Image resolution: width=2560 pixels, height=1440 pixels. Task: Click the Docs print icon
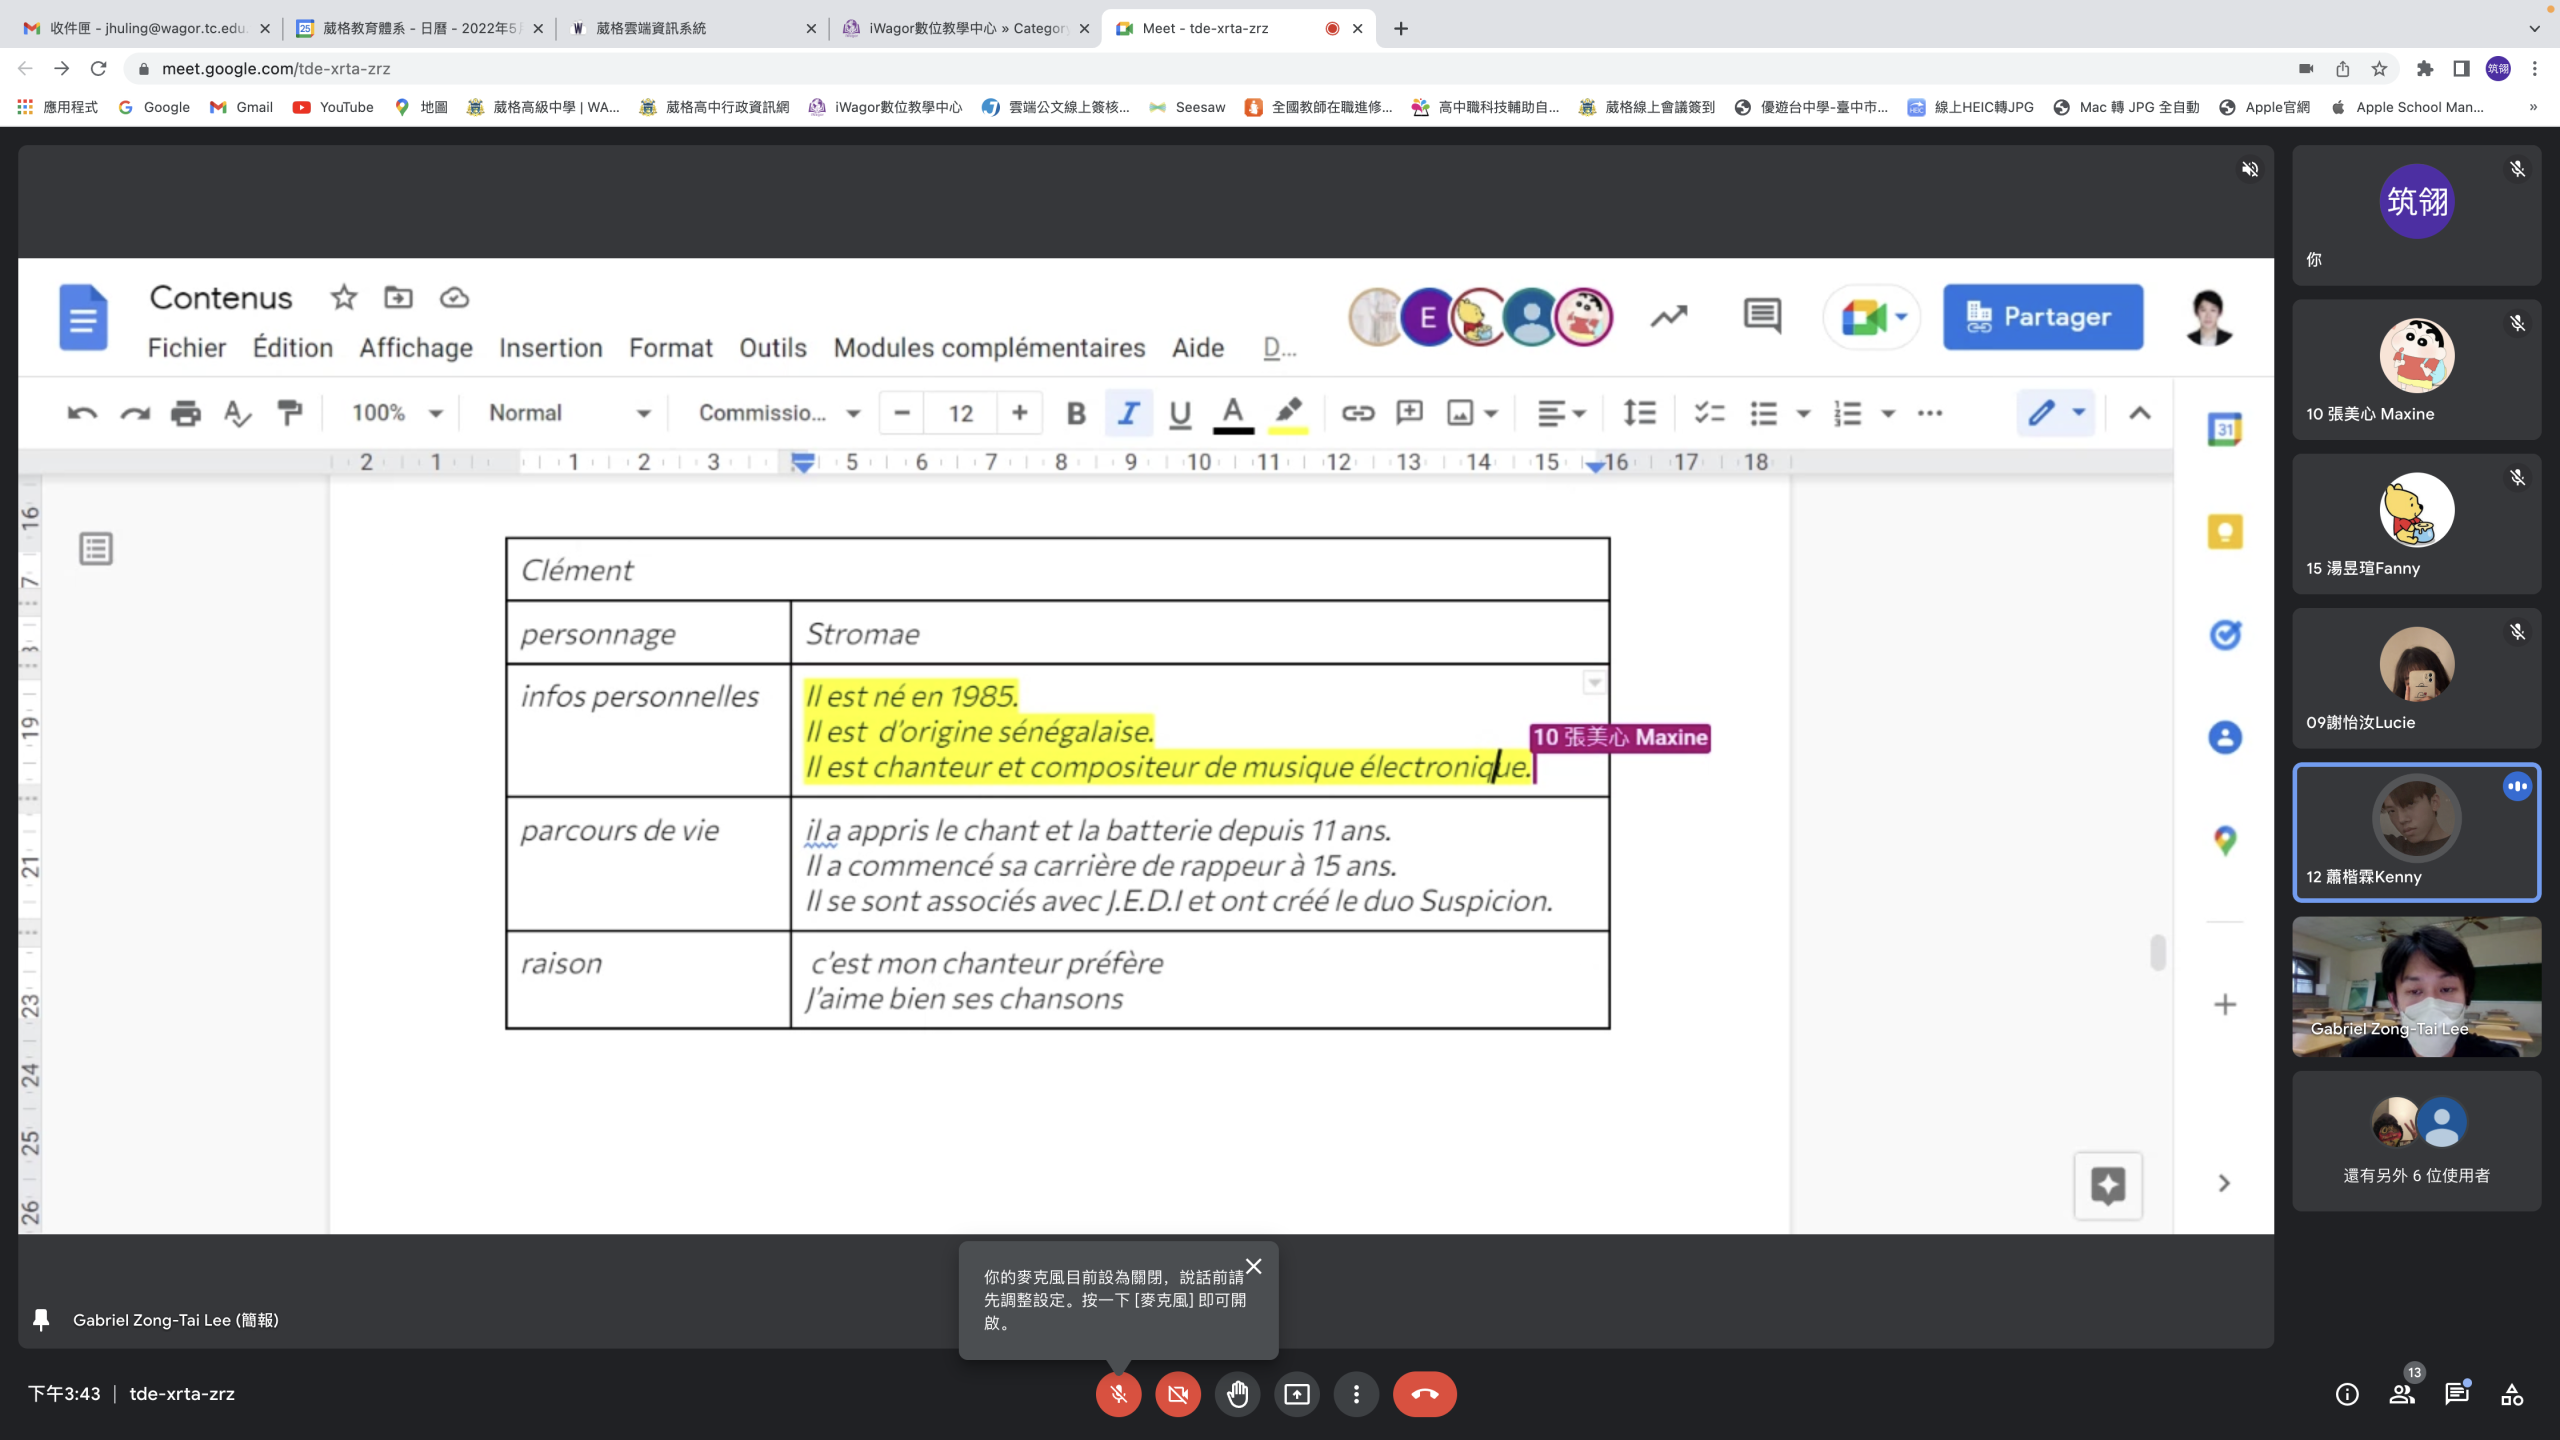tap(185, 413)
